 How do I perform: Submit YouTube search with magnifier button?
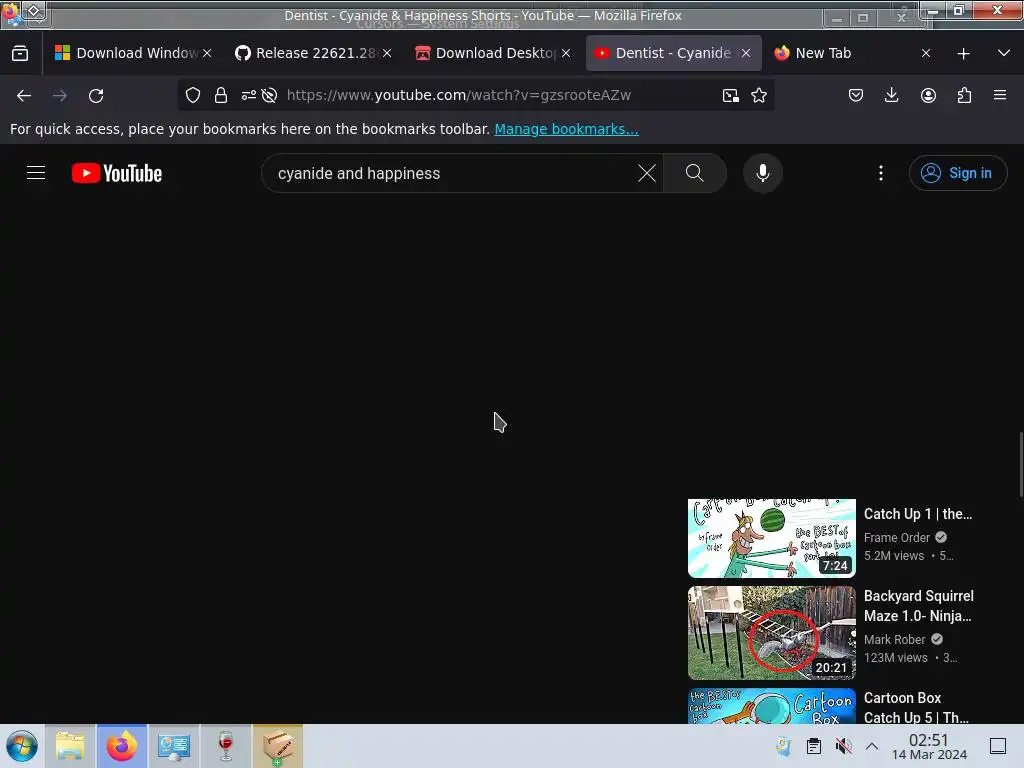tap(695, 173)
